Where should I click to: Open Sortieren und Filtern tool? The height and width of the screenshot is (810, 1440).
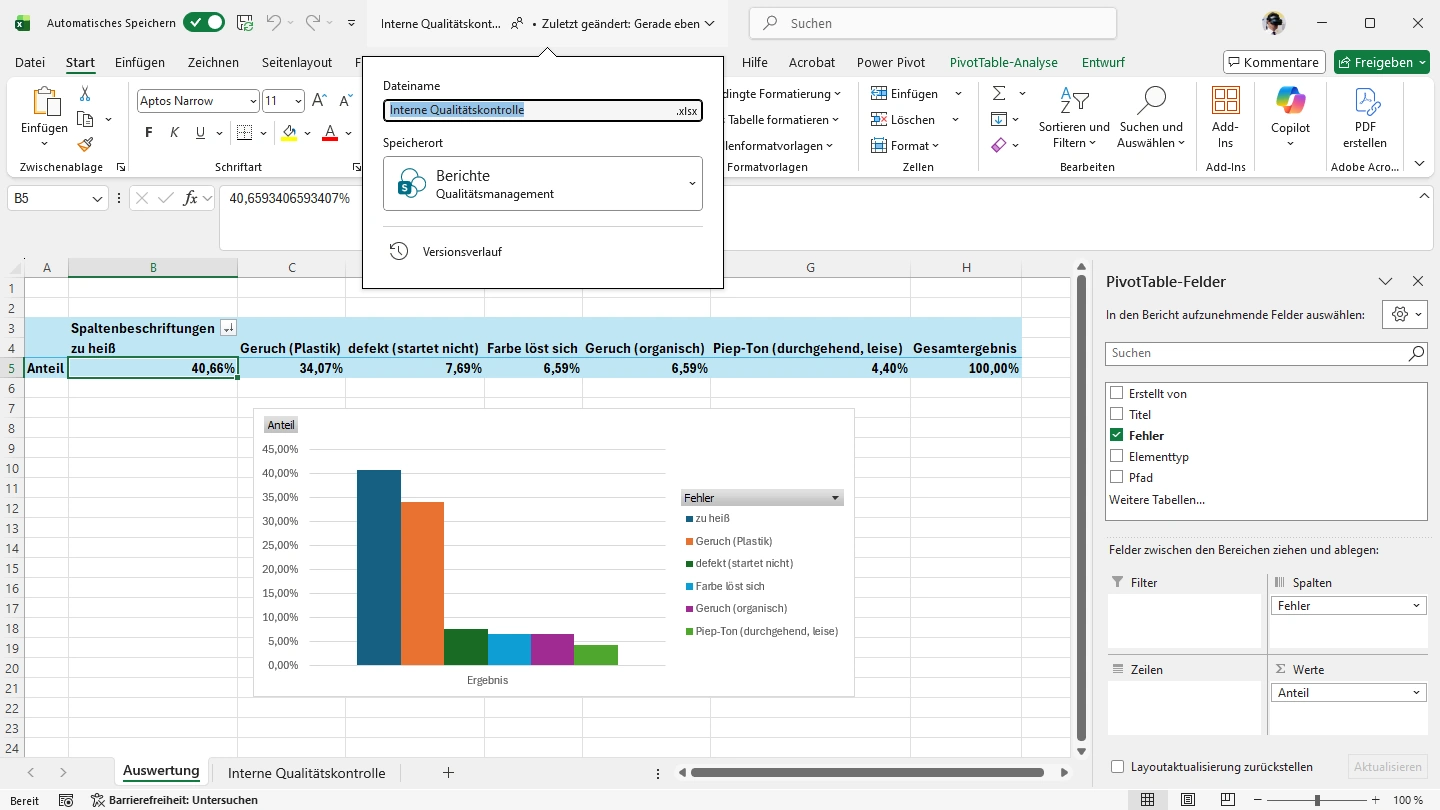coord(1074,116)
